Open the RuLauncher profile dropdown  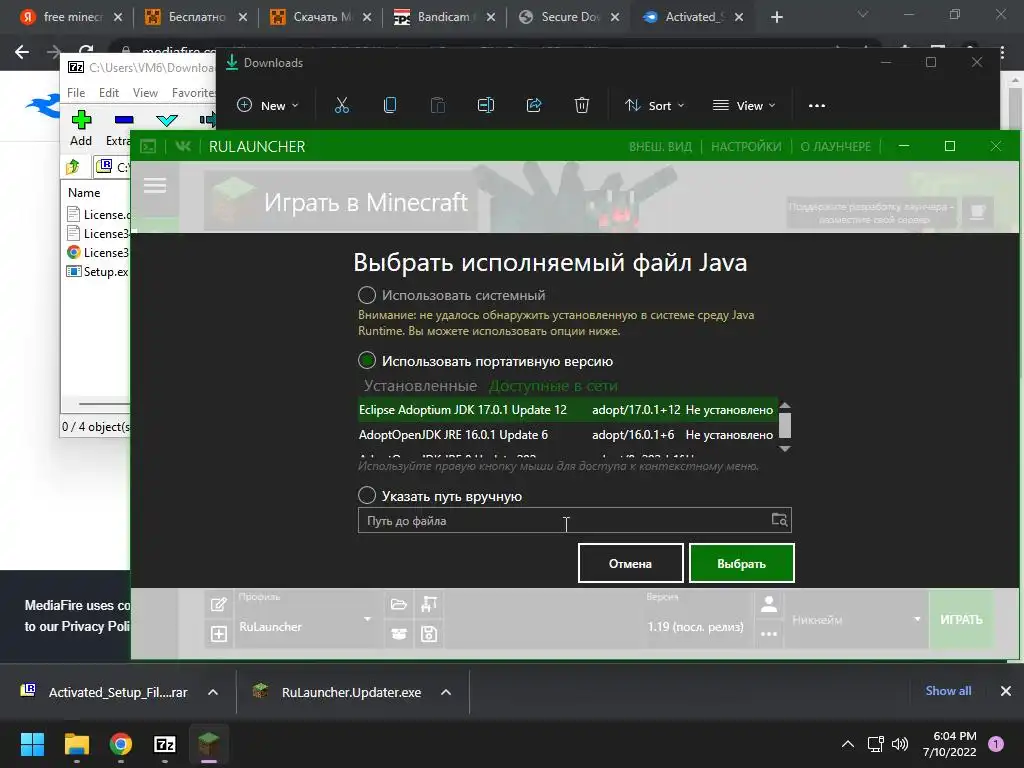[308, 619]
